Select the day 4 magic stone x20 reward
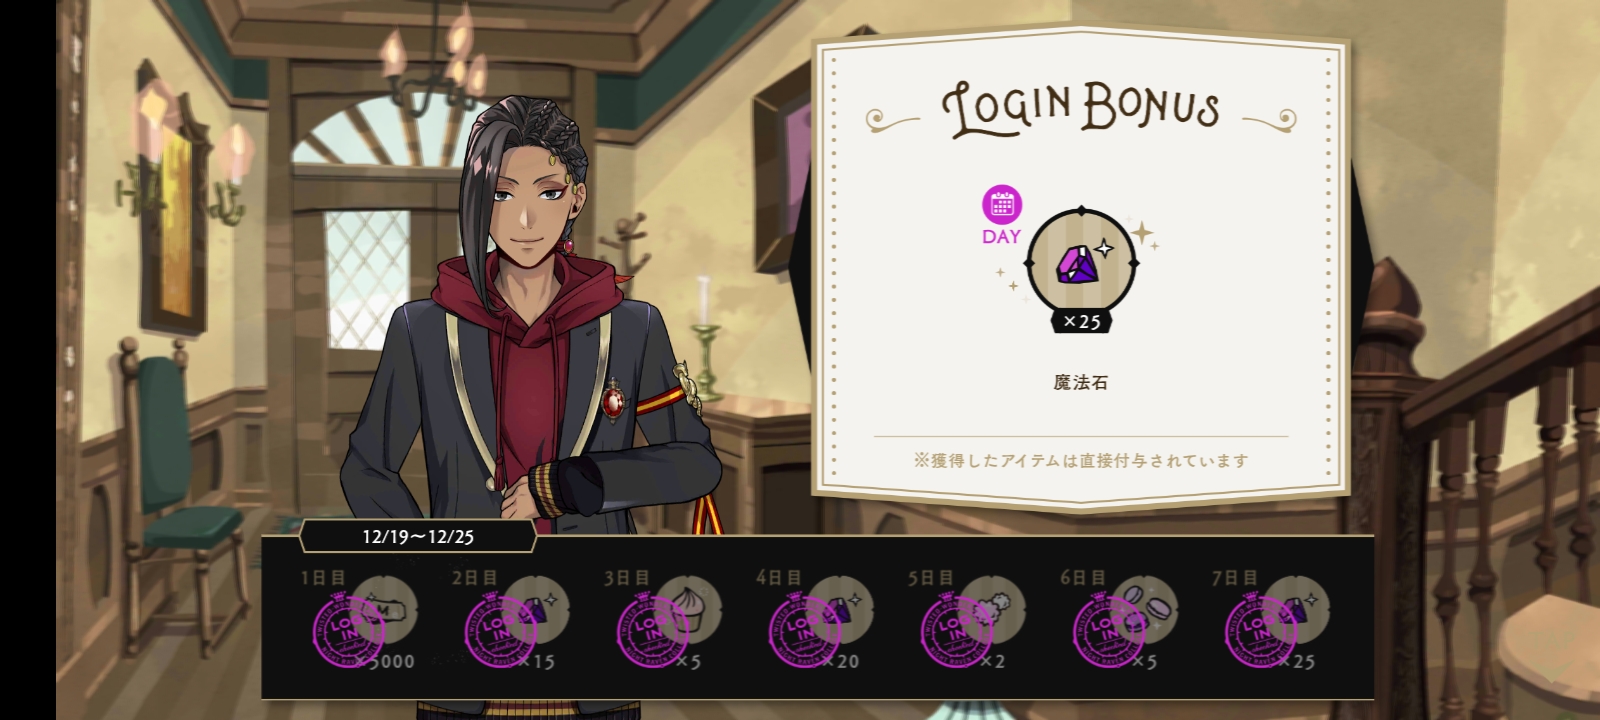The height and width of the screenshot is (720, 1600). click(816, 620)
